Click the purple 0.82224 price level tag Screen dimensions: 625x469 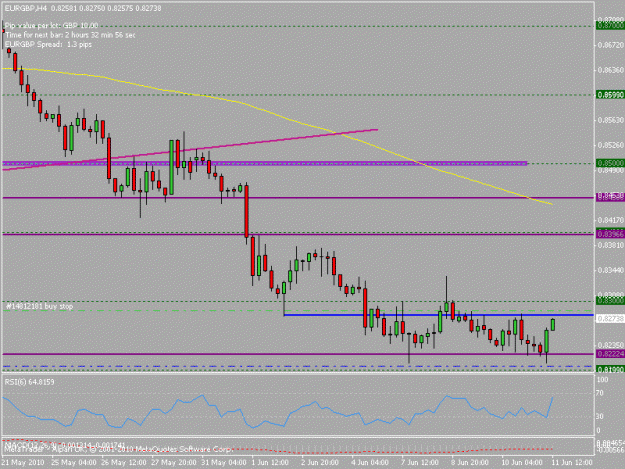click(x=610, y=354)
